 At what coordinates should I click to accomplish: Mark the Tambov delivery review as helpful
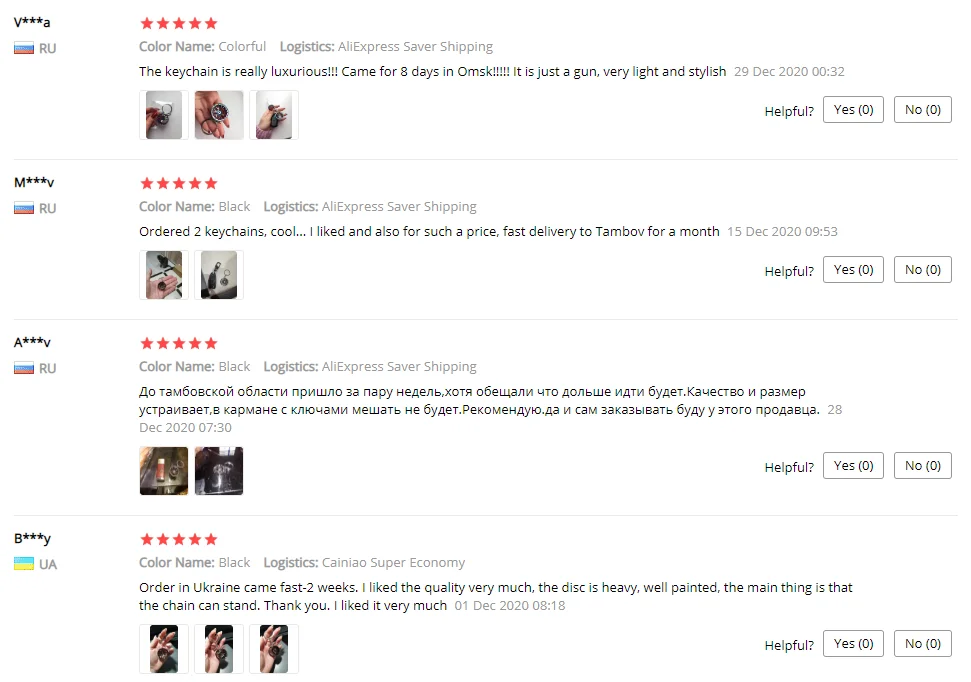click(x=853, y=269)
